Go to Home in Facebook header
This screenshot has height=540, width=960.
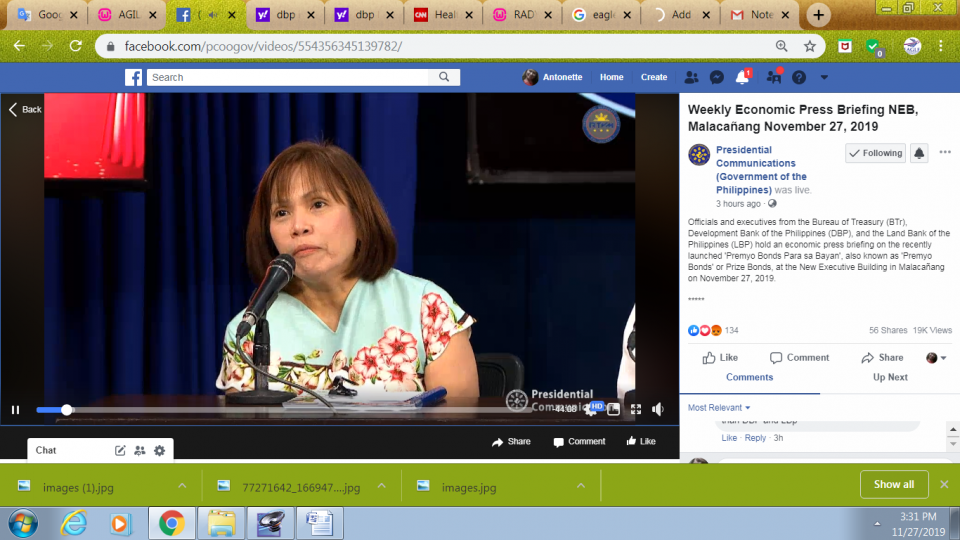click(x=611, y=77)
